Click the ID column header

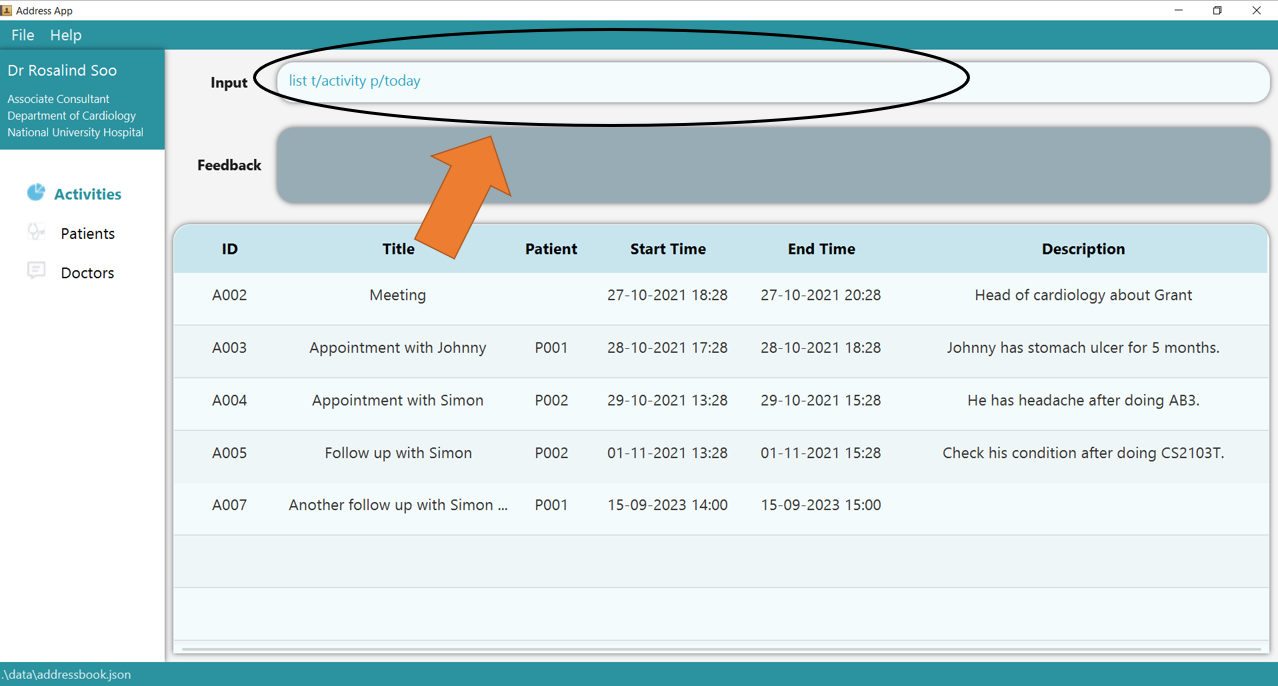click(x=229, y=249)
